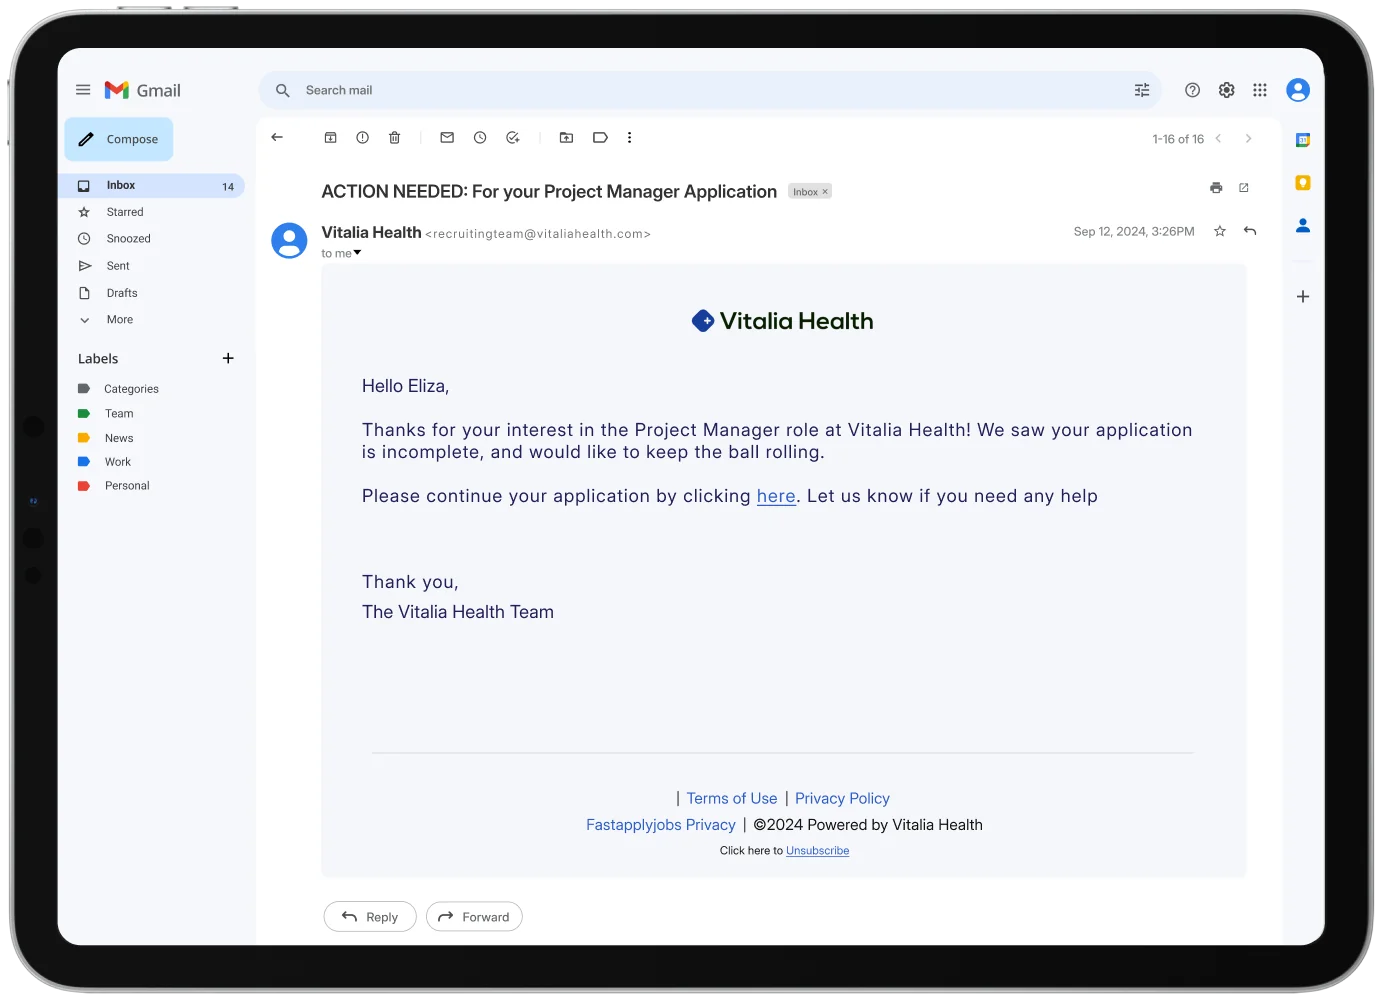
Task: Open the Gmail main menu hamburger
Action: point(83,90)
